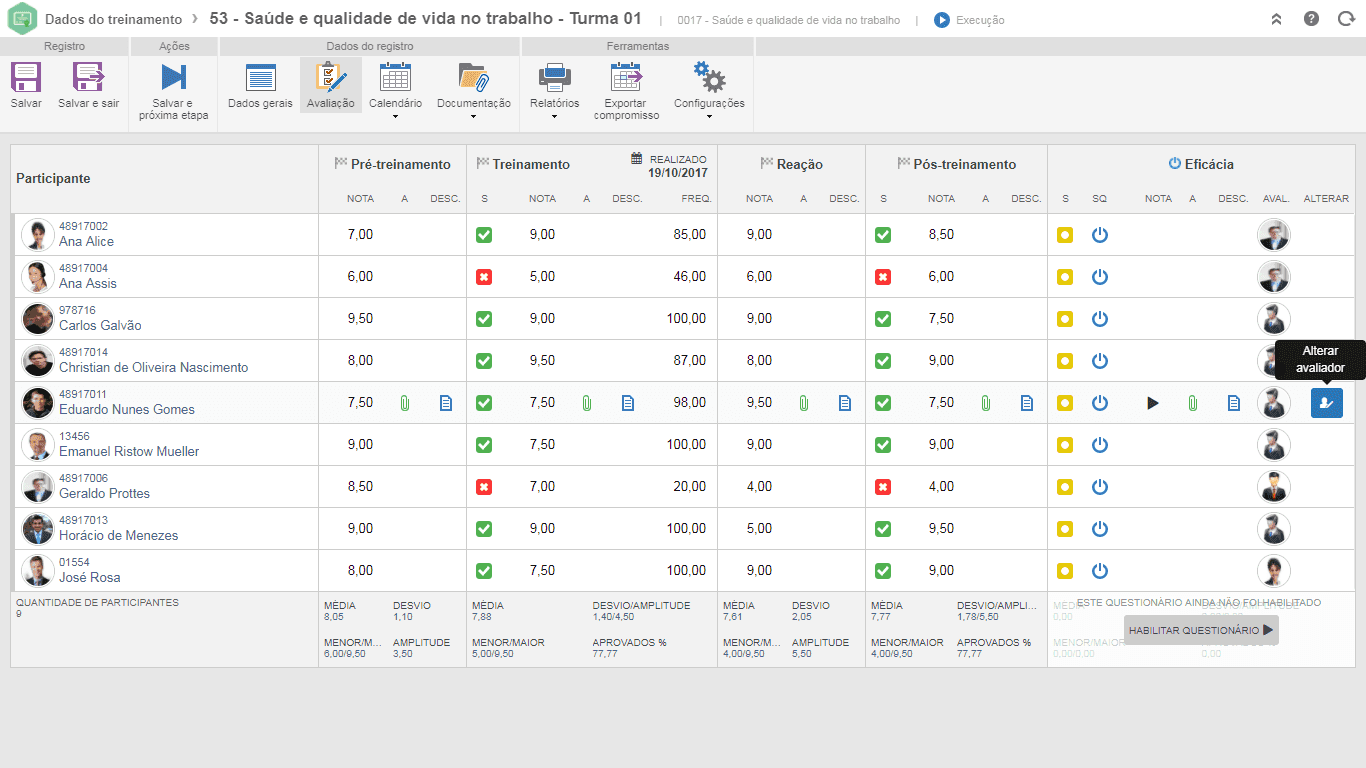The width and height of the screenshot is (1366, 768).
Task: Toggle Ana Assis's pós-treinamento failed status
Action: click(x=883, y=277)
